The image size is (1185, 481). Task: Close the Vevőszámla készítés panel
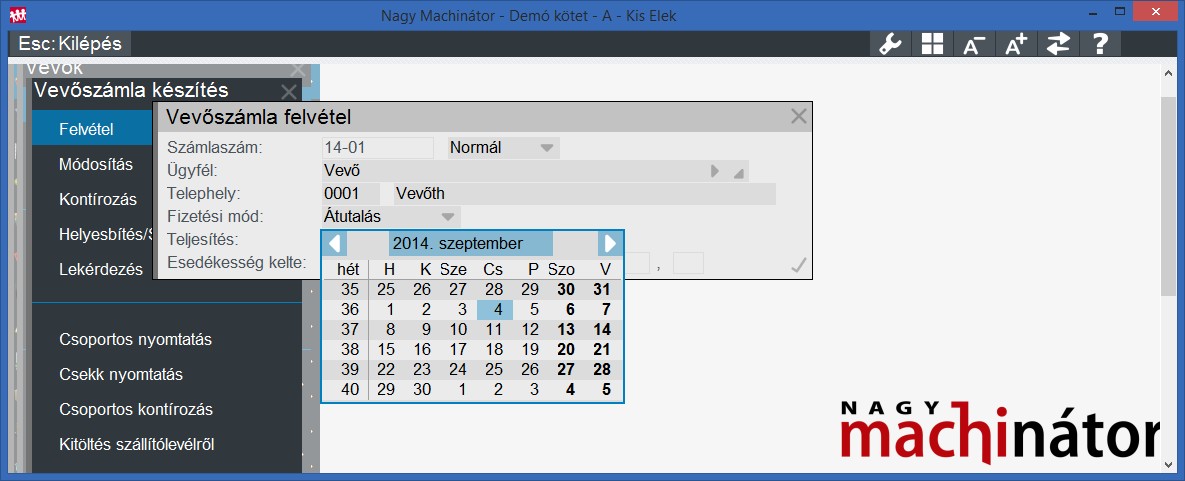pos(289,92)
